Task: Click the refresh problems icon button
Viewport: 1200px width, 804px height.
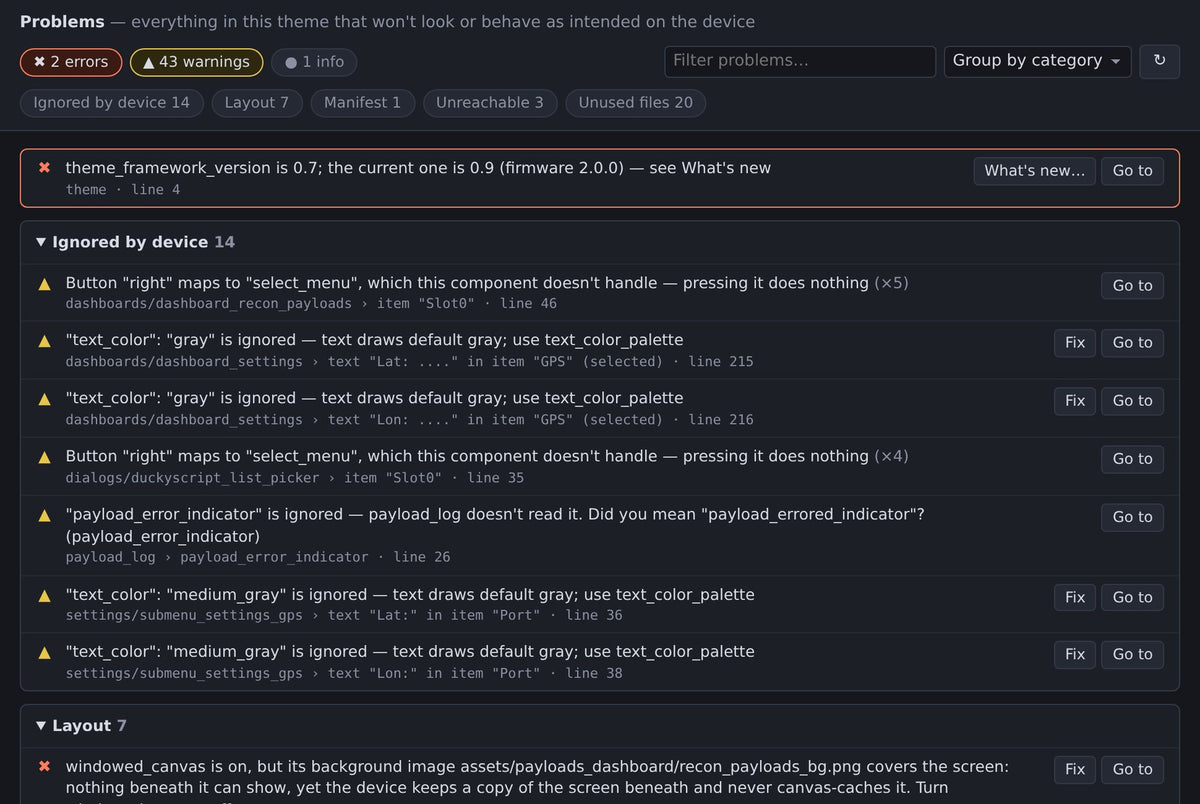Action: (x=1160, y=61)
